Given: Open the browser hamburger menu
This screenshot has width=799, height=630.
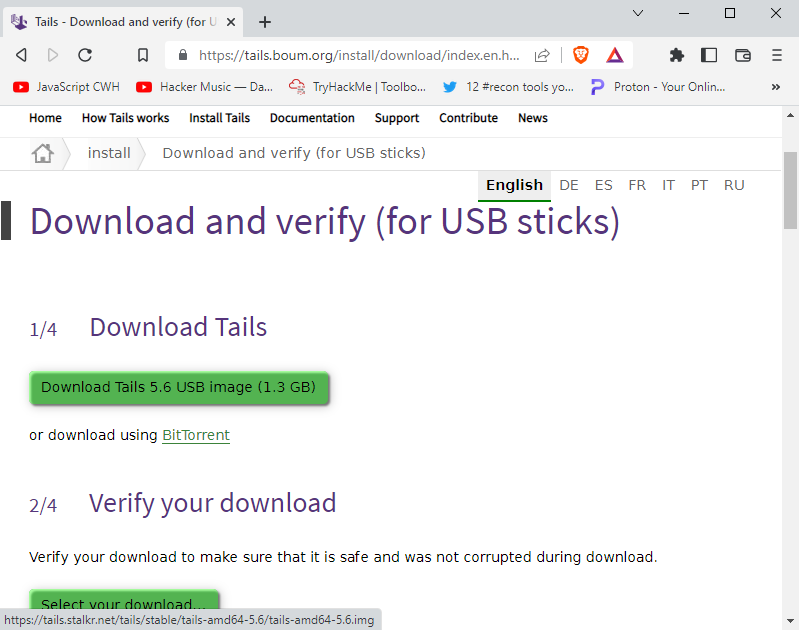Looking at the screenshot, I should pos(777,56).
